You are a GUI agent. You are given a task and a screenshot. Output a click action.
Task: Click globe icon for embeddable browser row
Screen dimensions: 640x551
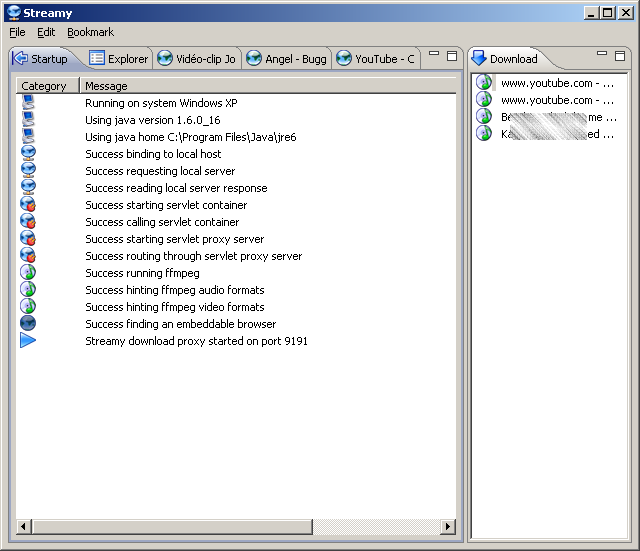pyautogui.click(x=28, y=323)
